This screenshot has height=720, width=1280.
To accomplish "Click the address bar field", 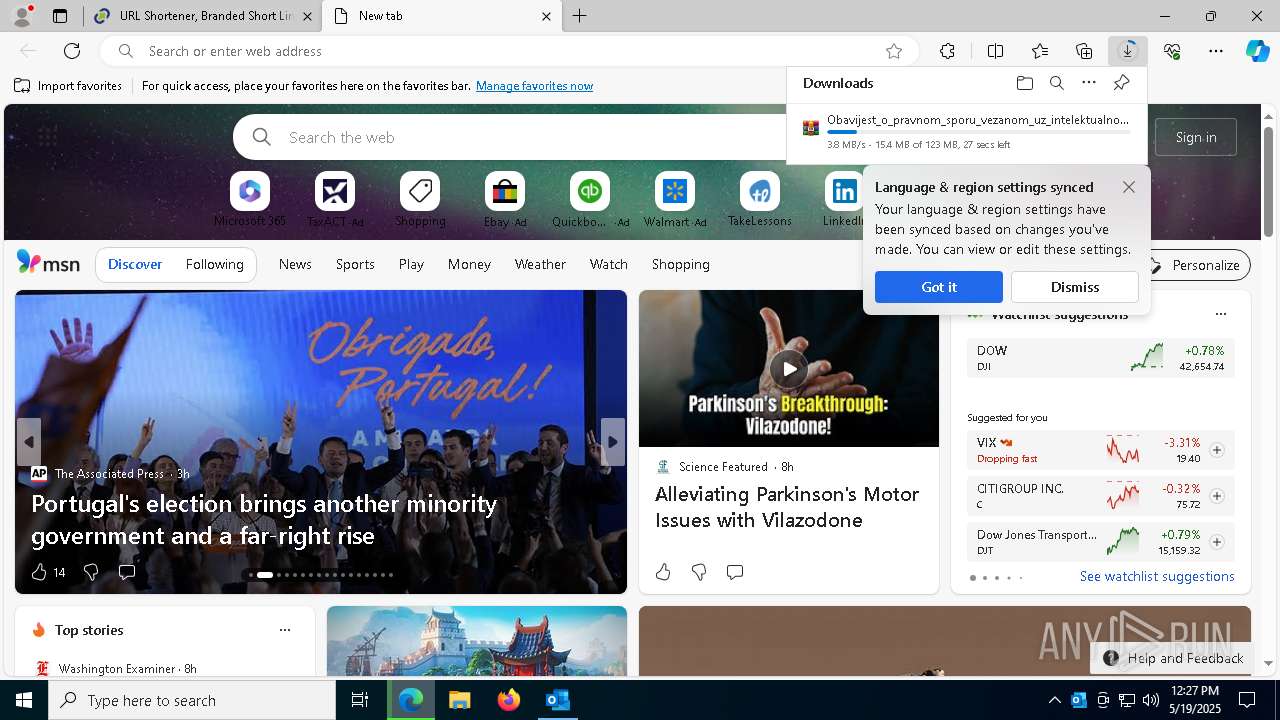I will pos(508,51).
